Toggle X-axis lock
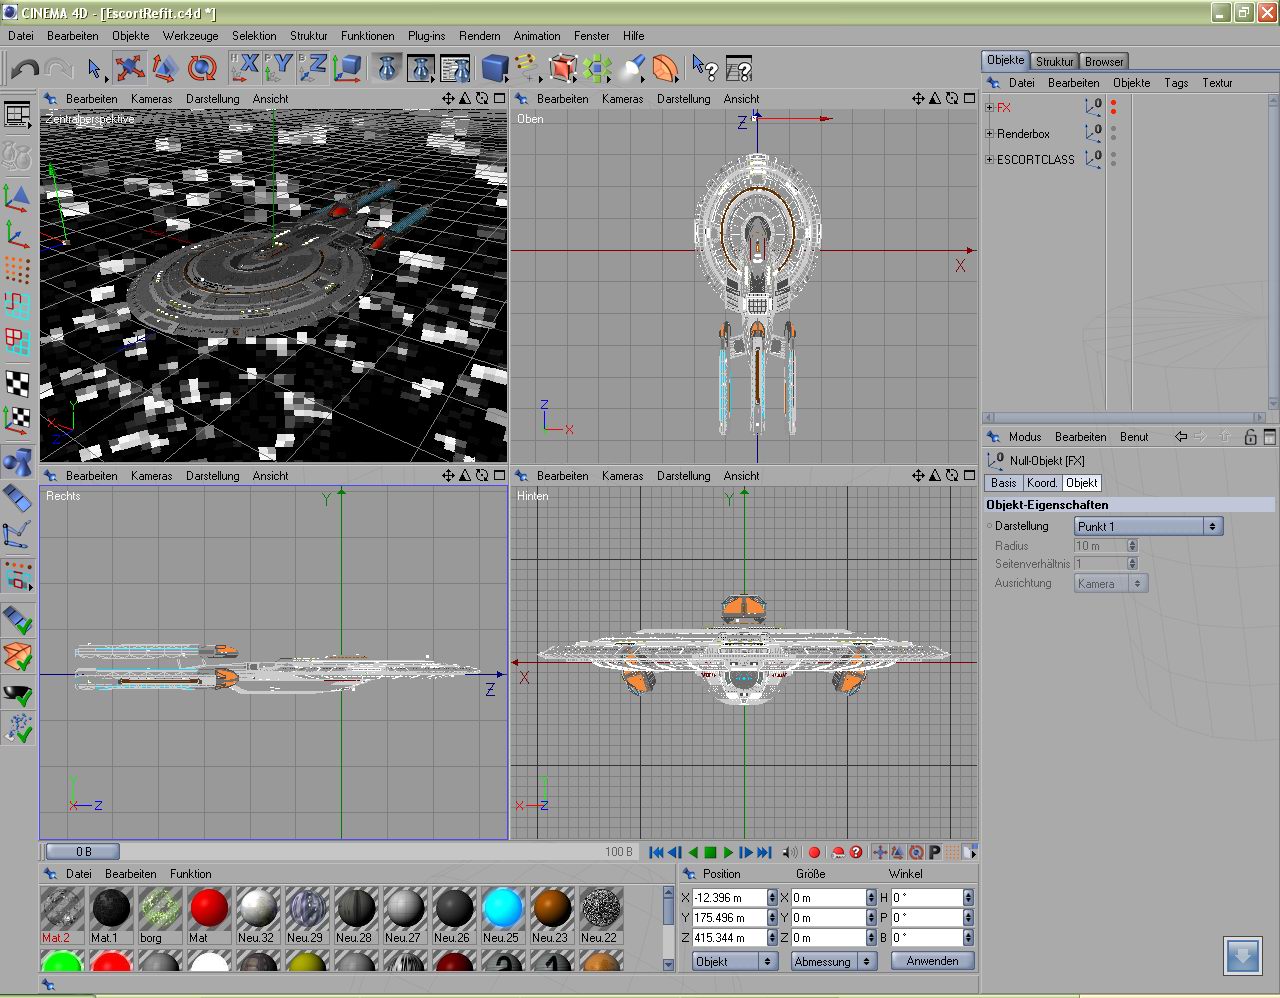 pyautogui.click(x=245, y=68)
